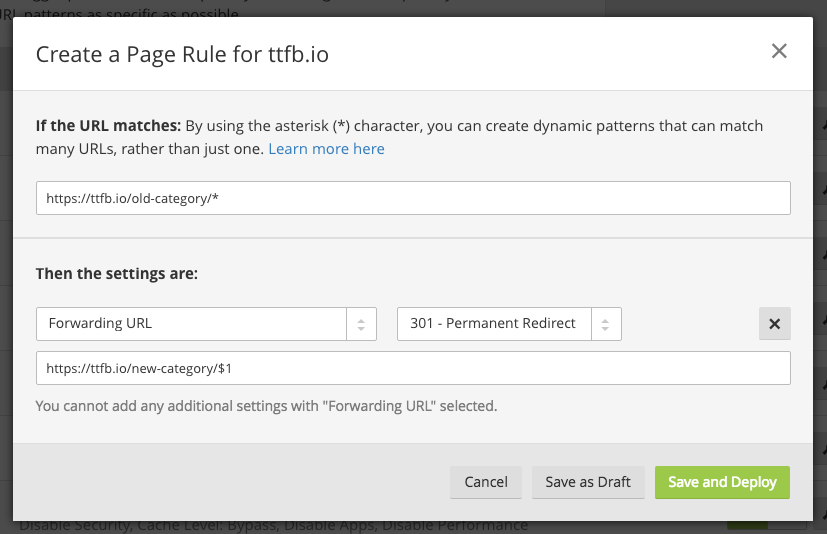The height and width of the screenshot is (534, 827).
Task: Select the 'Create a Page Rule for ttfb.io' title
Action: [x=182, y=54]
